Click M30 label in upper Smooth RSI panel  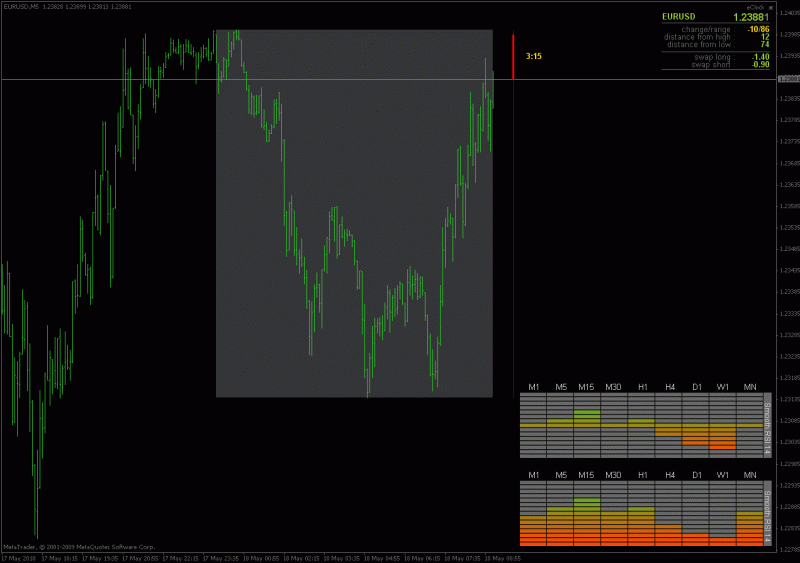(613, 387)
